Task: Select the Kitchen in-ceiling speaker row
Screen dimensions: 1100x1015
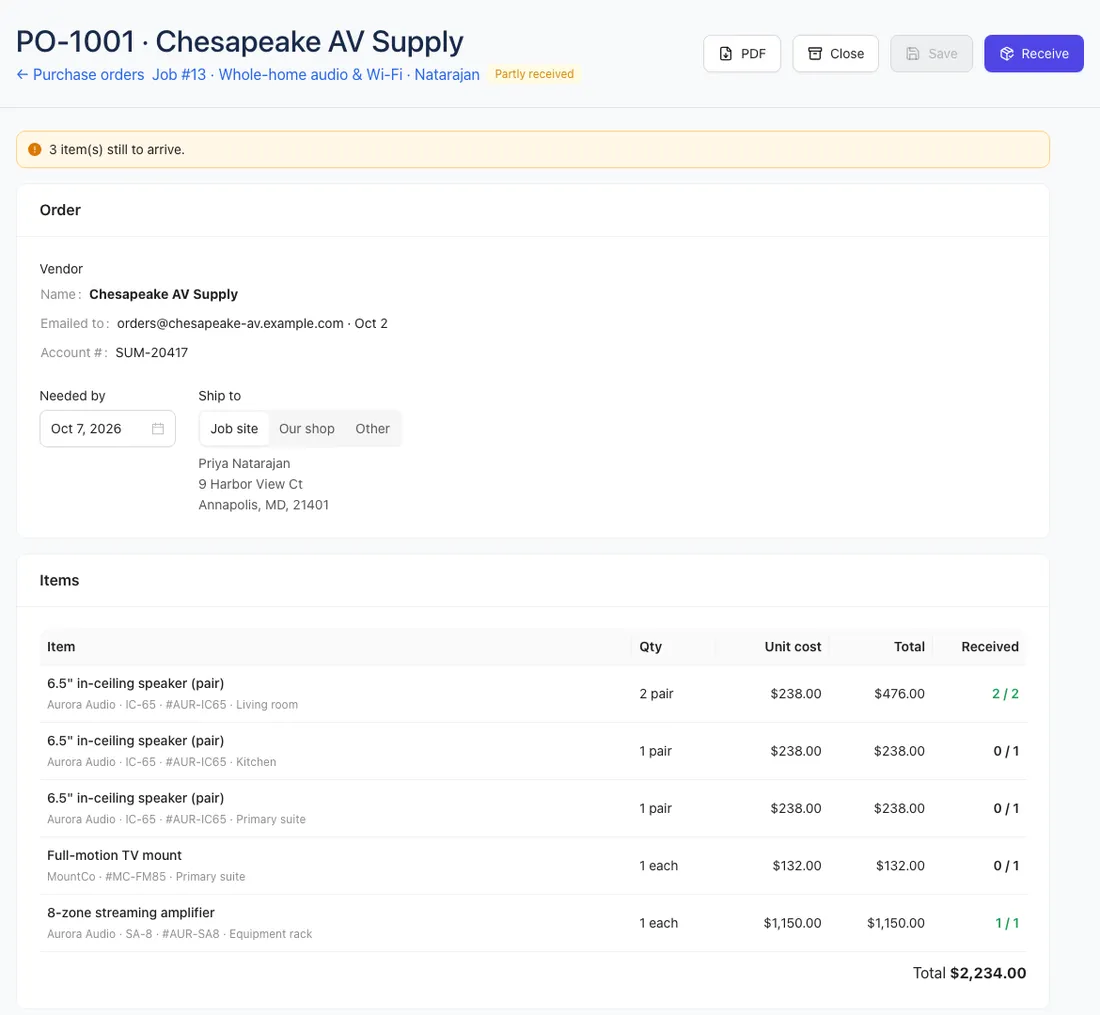Action: coord(532,751)
